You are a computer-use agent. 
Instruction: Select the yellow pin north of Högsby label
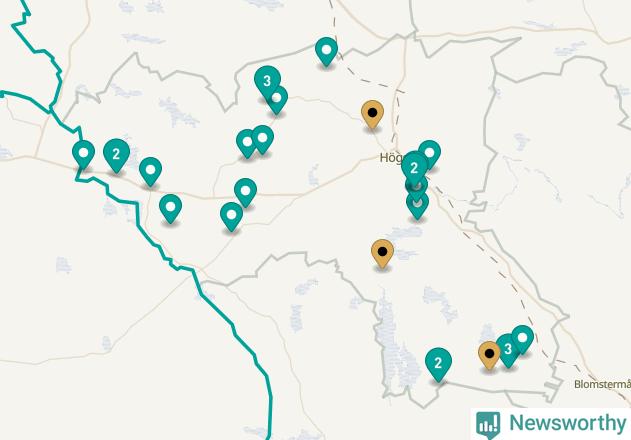(x=372, y=114)
